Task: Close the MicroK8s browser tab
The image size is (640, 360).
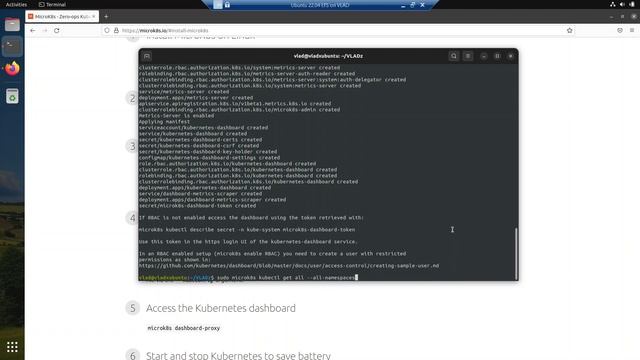Action: click(x=93, y=16)
